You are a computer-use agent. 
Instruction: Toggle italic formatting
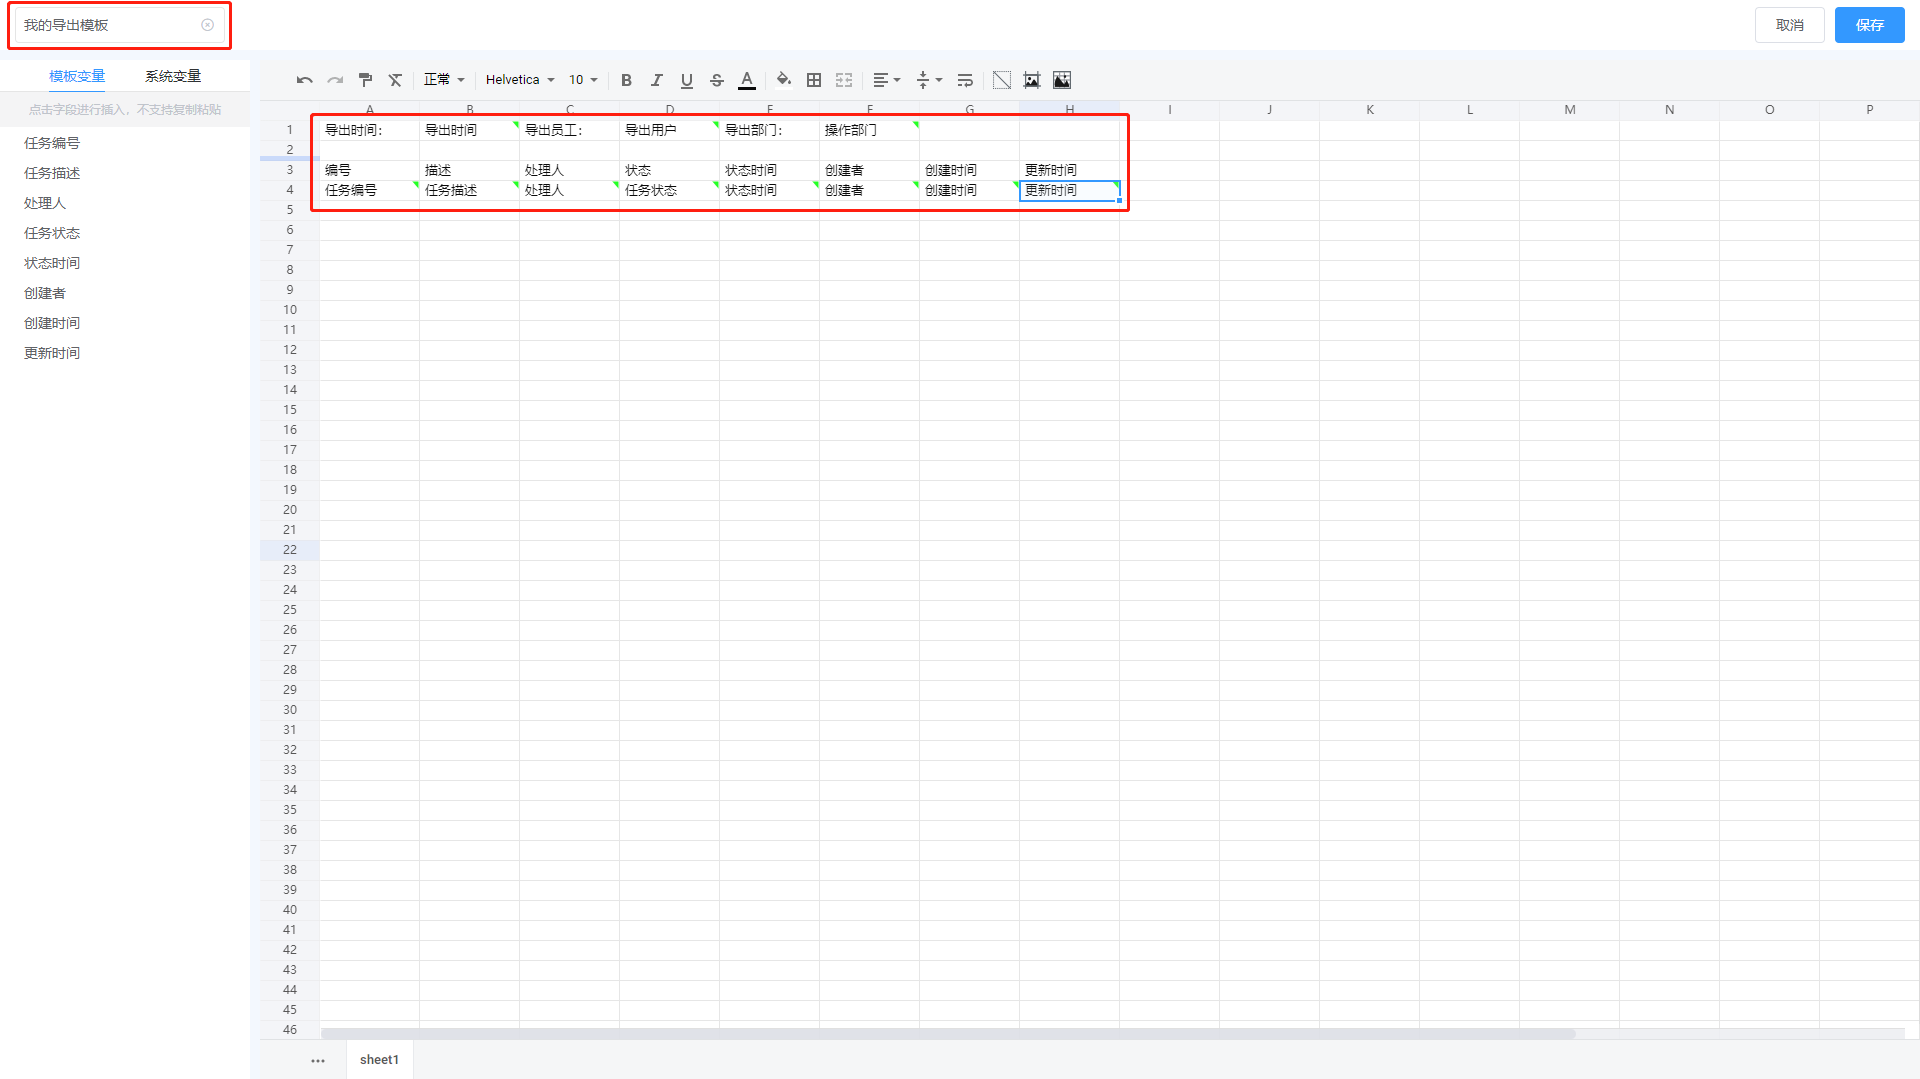[x=657, y=80]
